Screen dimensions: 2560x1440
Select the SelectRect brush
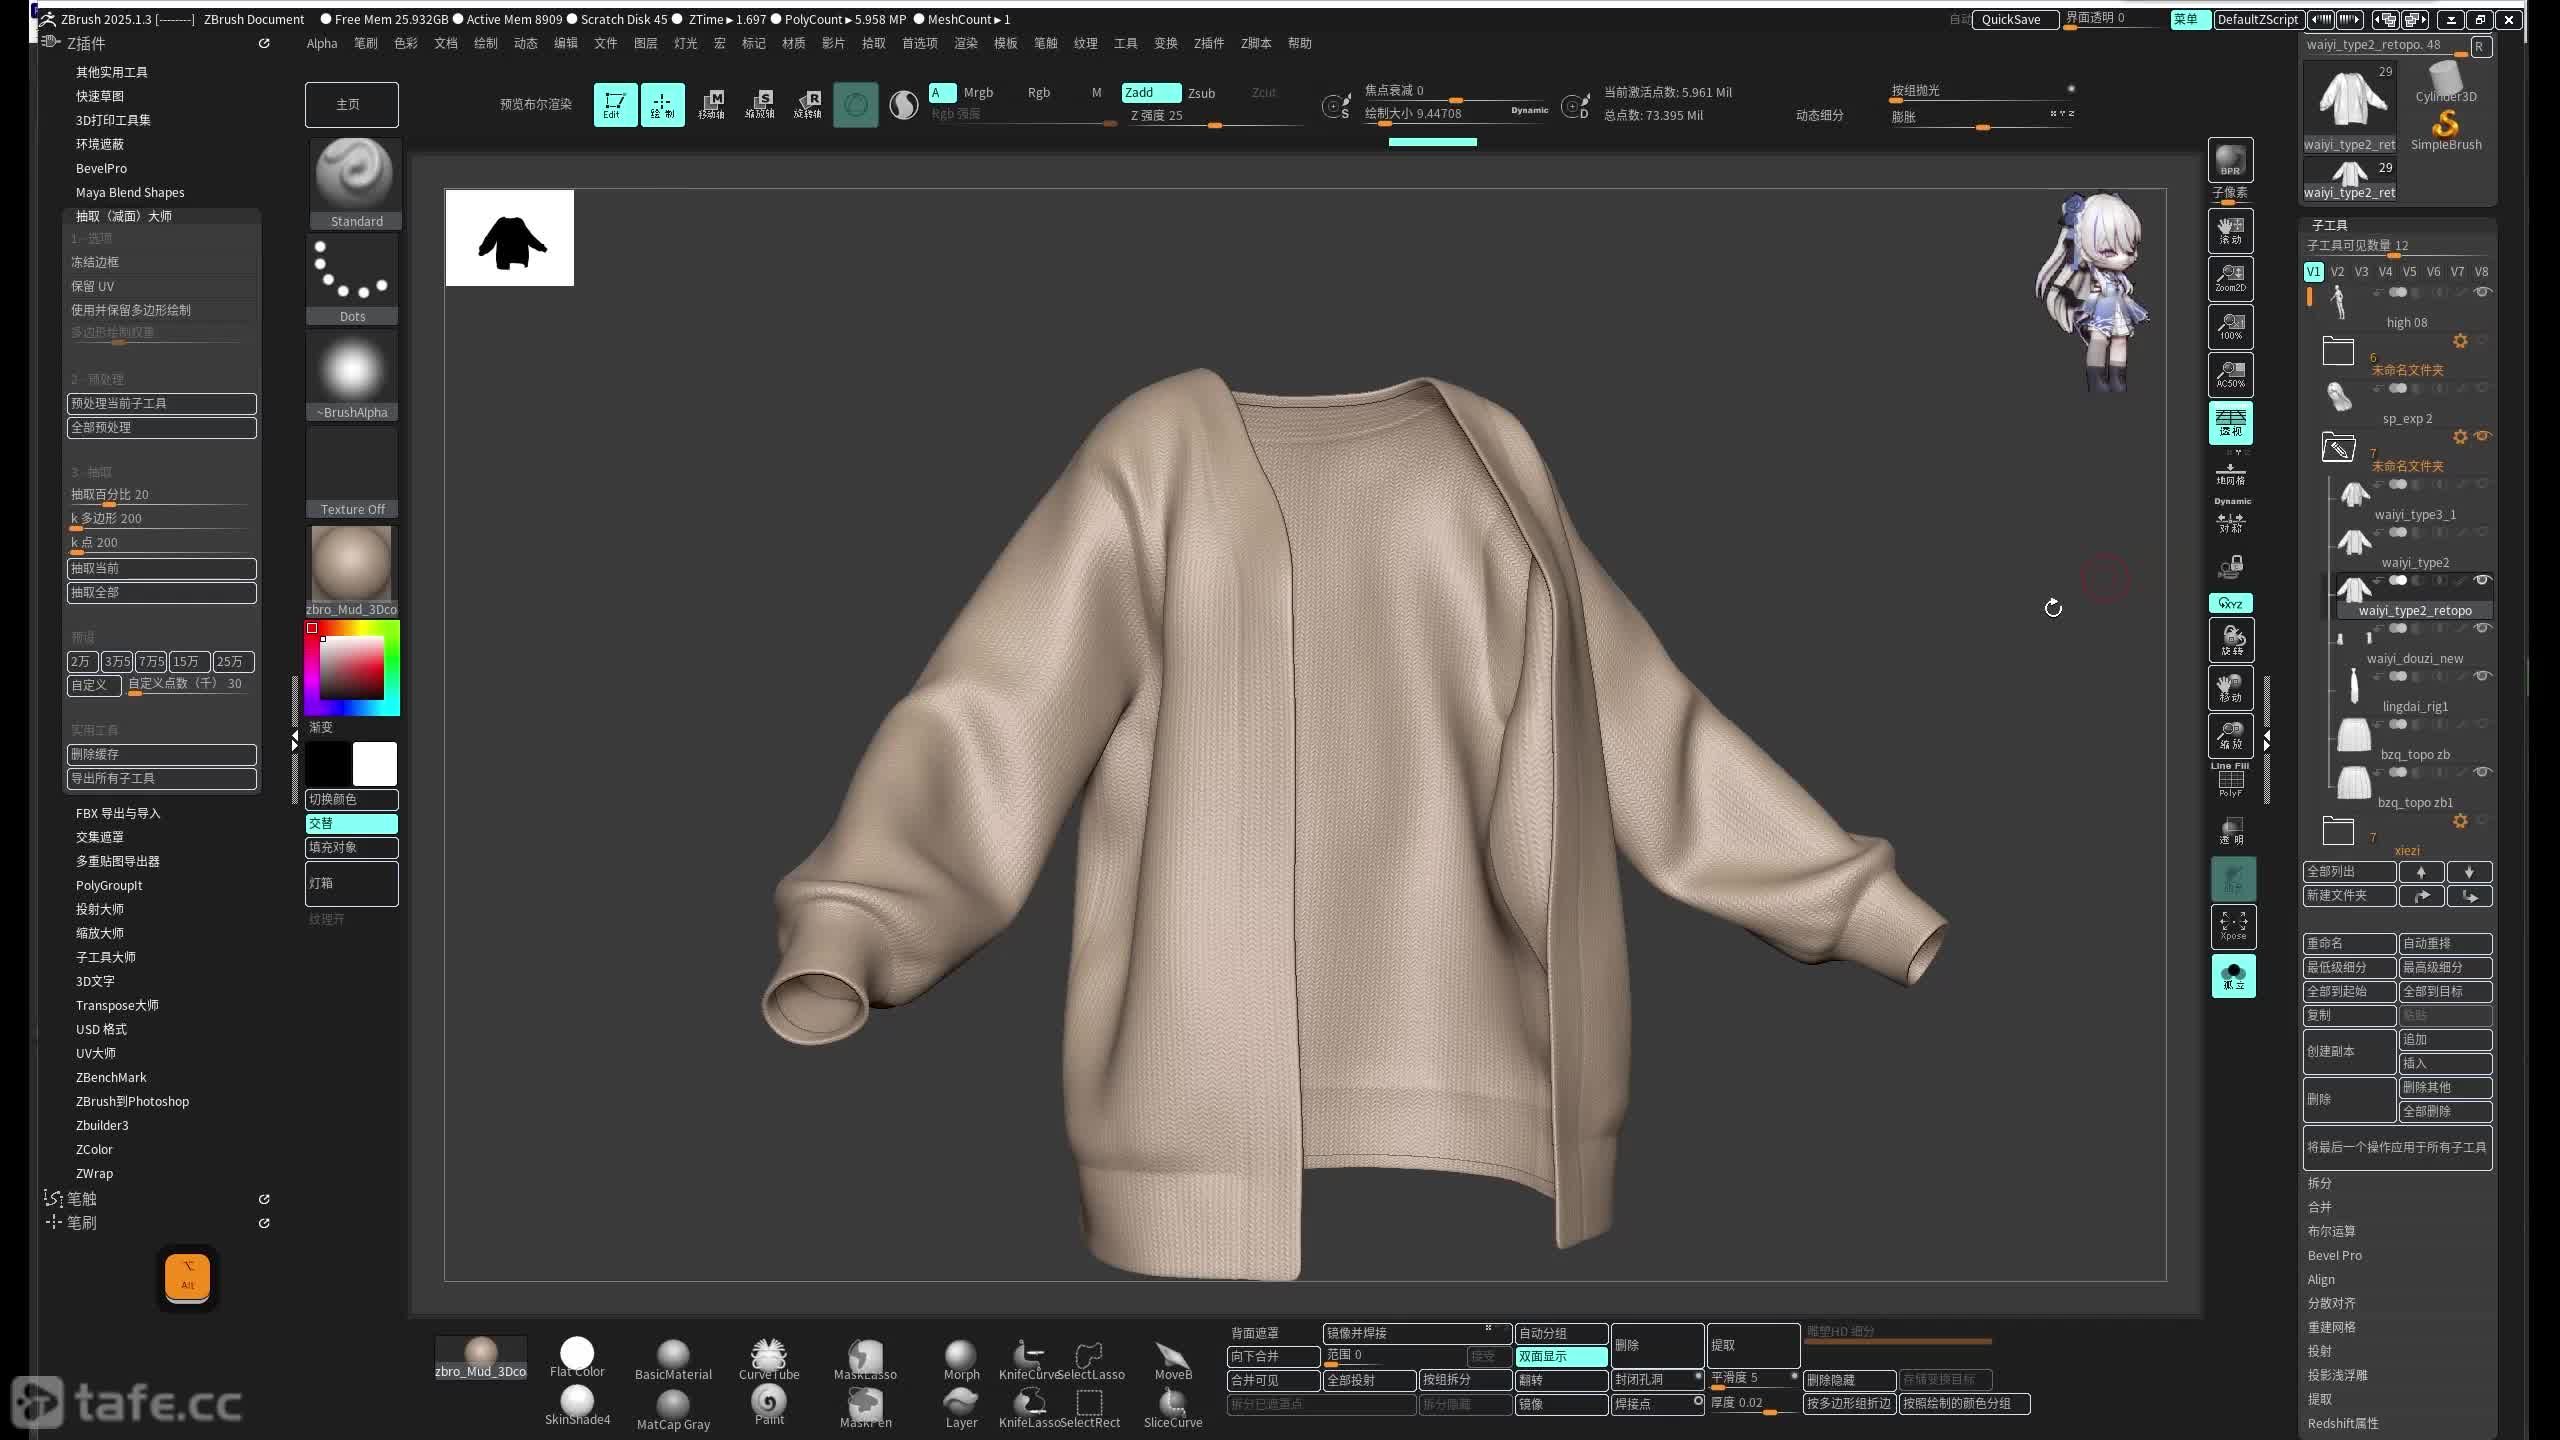tap(1090, 1407)
